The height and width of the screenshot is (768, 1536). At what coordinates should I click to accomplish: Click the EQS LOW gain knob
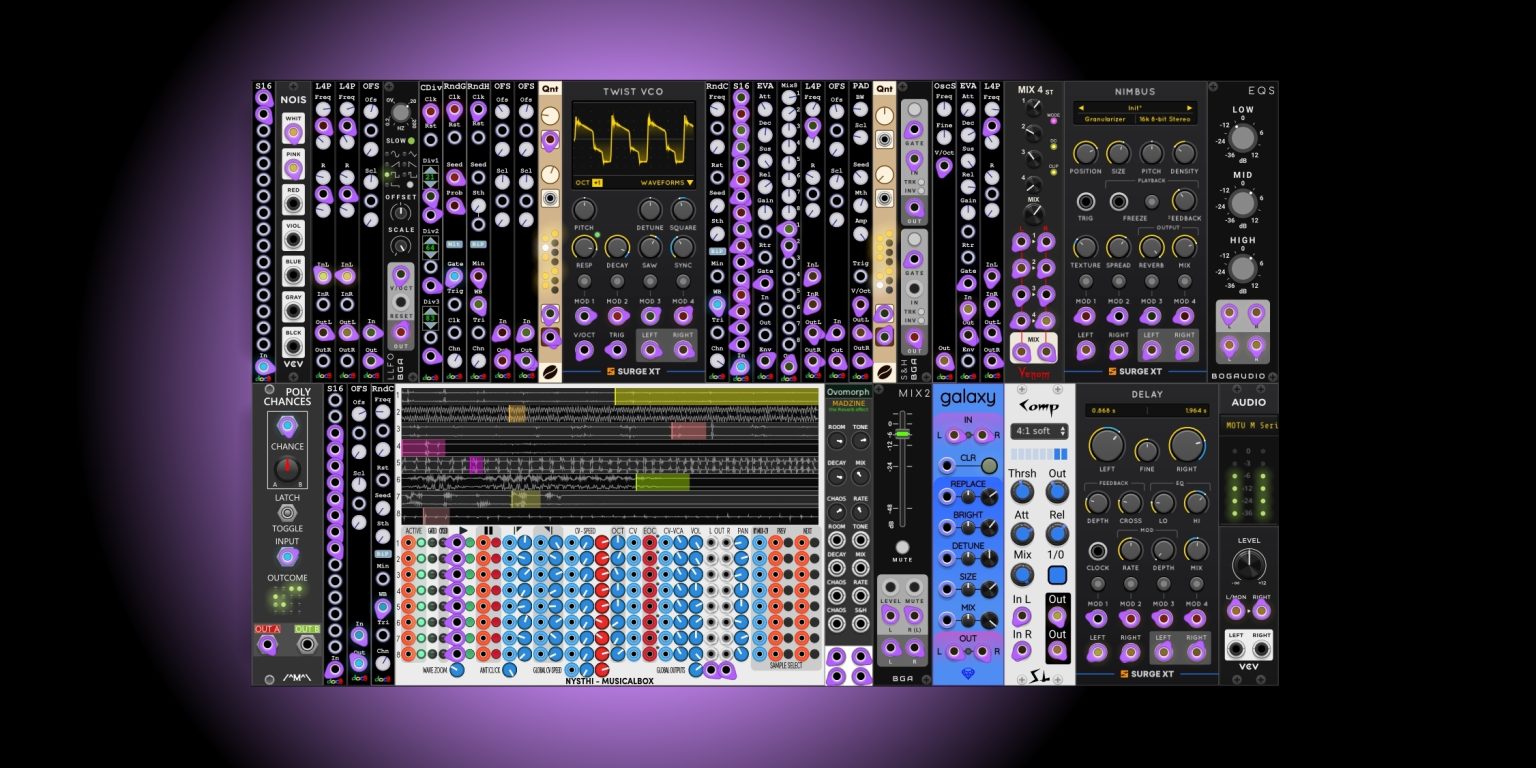pyautogui.click(x=1243, y=140)
